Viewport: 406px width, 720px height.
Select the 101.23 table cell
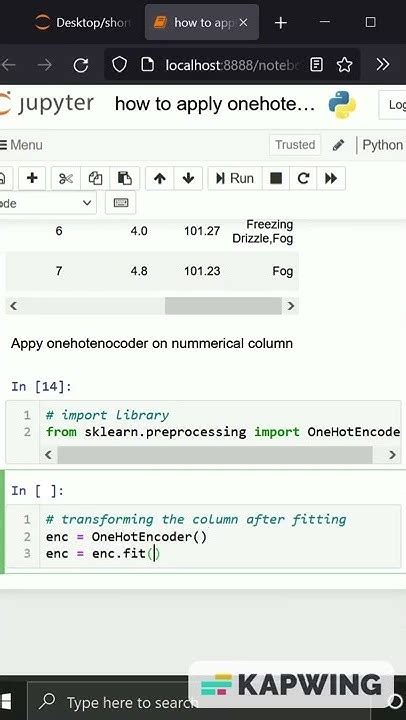pos(202,271)
